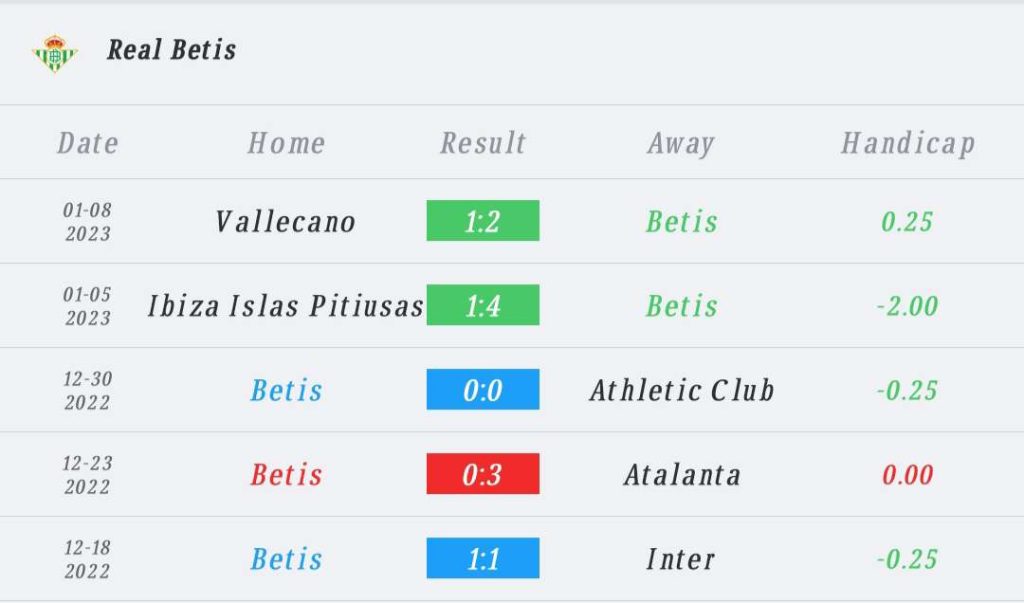Click the blue 1:1 result badge
The height and width of the screenshot is (603, 1024).
pyautogui.click(x=483, y=558)
